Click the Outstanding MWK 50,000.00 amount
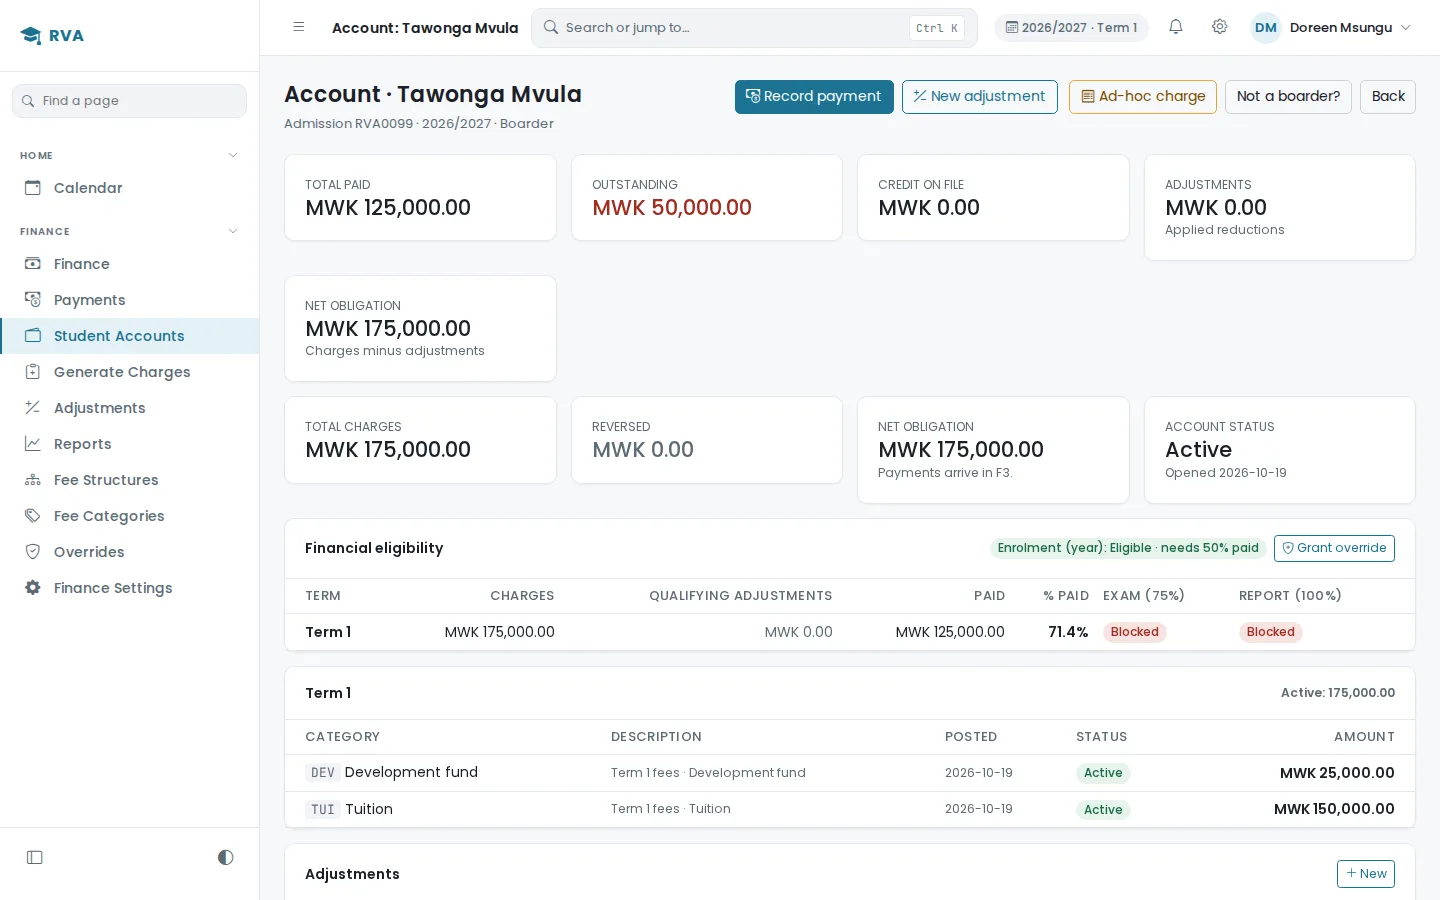The width and height of the screenshot is (1440, 900). point(672,208)
